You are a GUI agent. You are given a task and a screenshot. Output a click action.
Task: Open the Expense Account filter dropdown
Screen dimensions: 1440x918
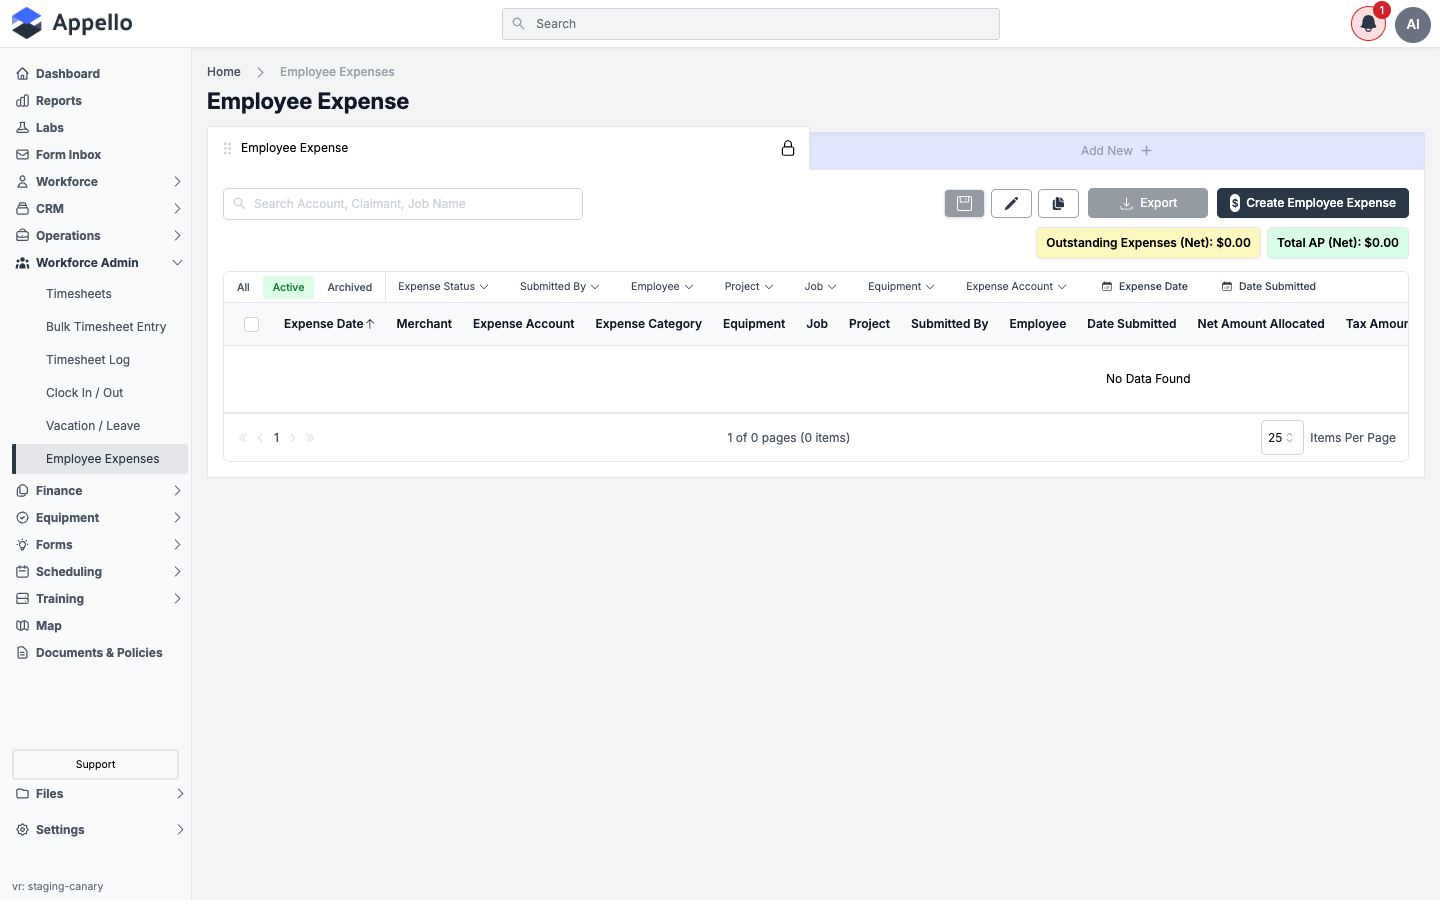click(1016, 287)
